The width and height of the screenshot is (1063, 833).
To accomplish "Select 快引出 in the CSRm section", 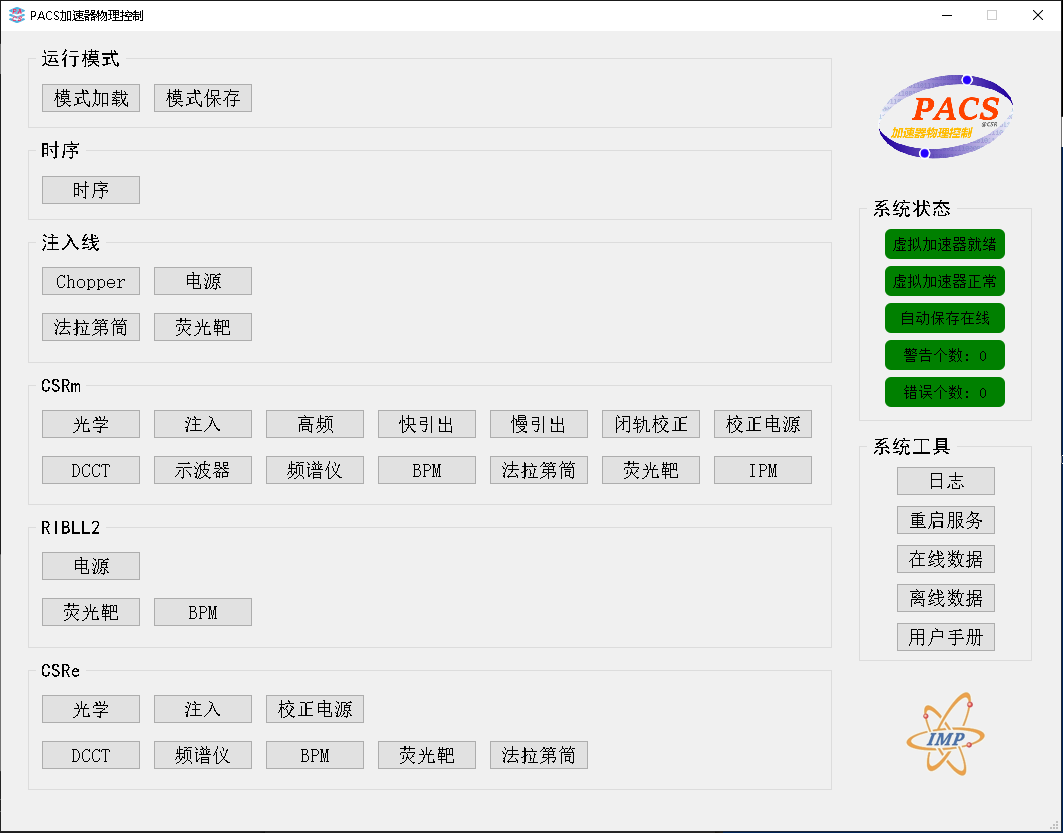I will pyautogui.click(x=427, y=424).
